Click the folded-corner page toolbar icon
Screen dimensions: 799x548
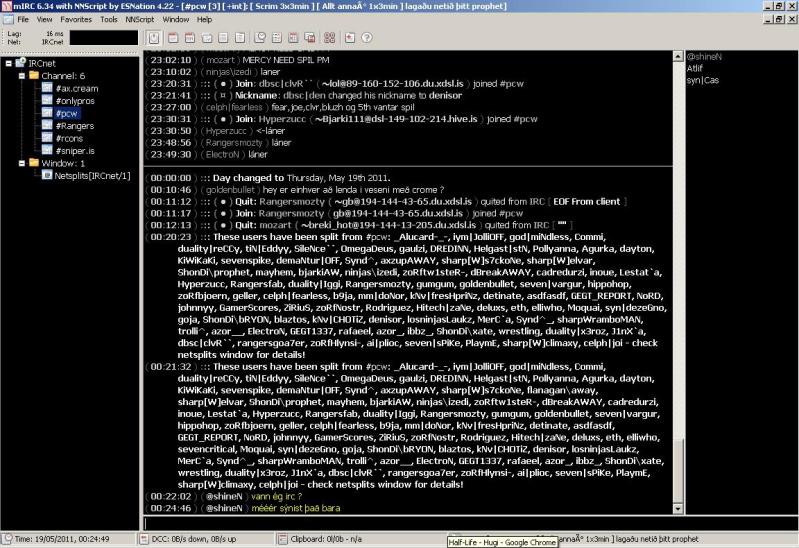[240, 38]
